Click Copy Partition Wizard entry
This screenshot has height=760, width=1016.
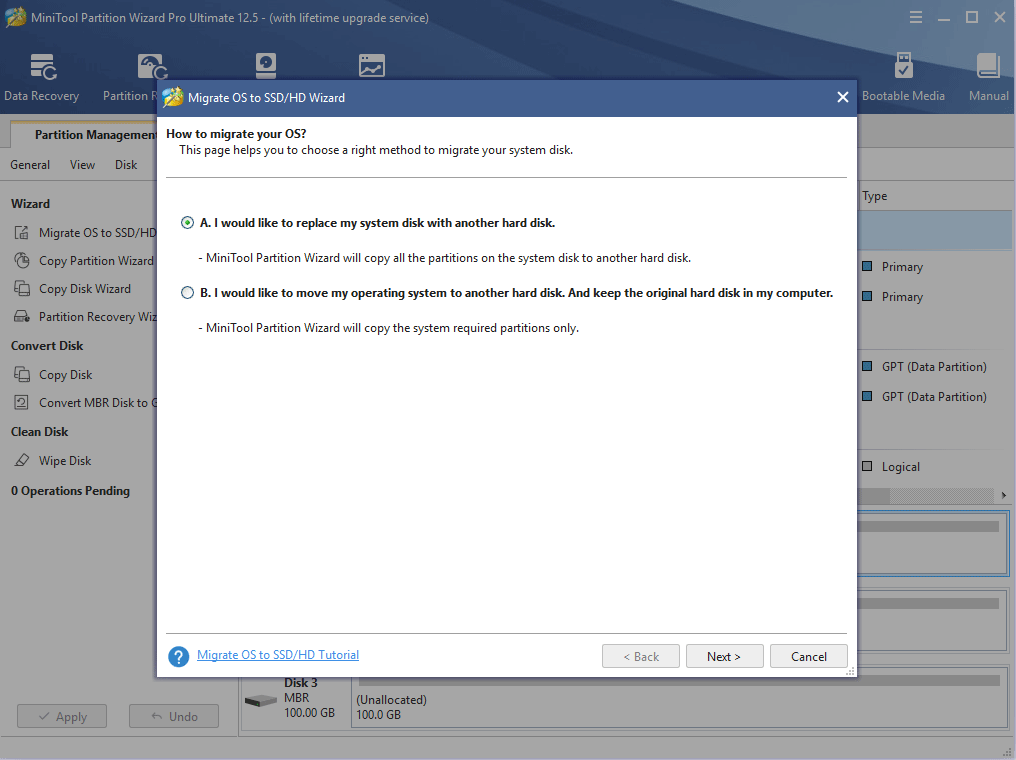pos(96,260)
